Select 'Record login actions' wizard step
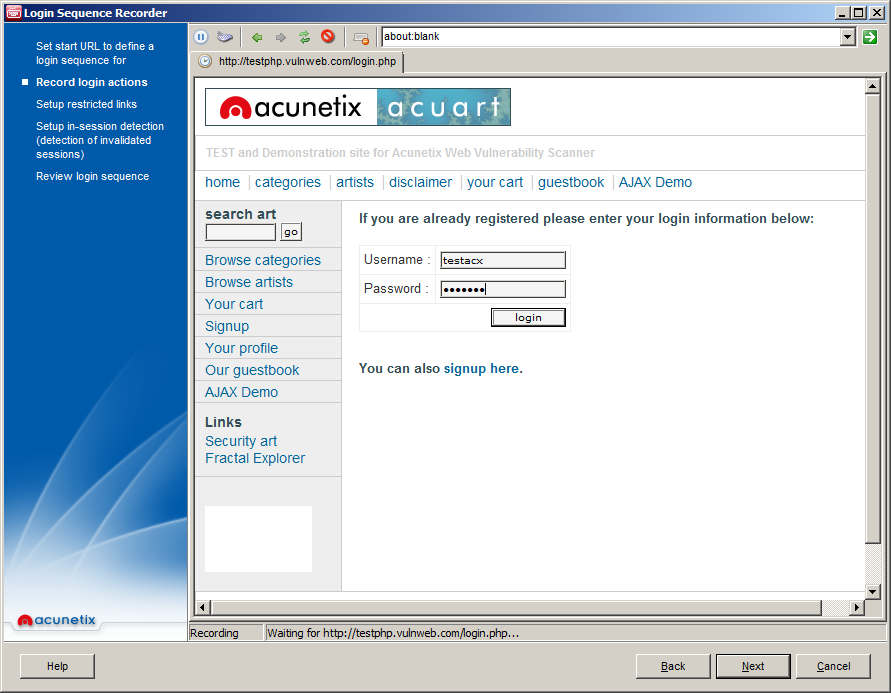Image resolution: width=891 pixels, height=693 pixels. coord(92,82)
